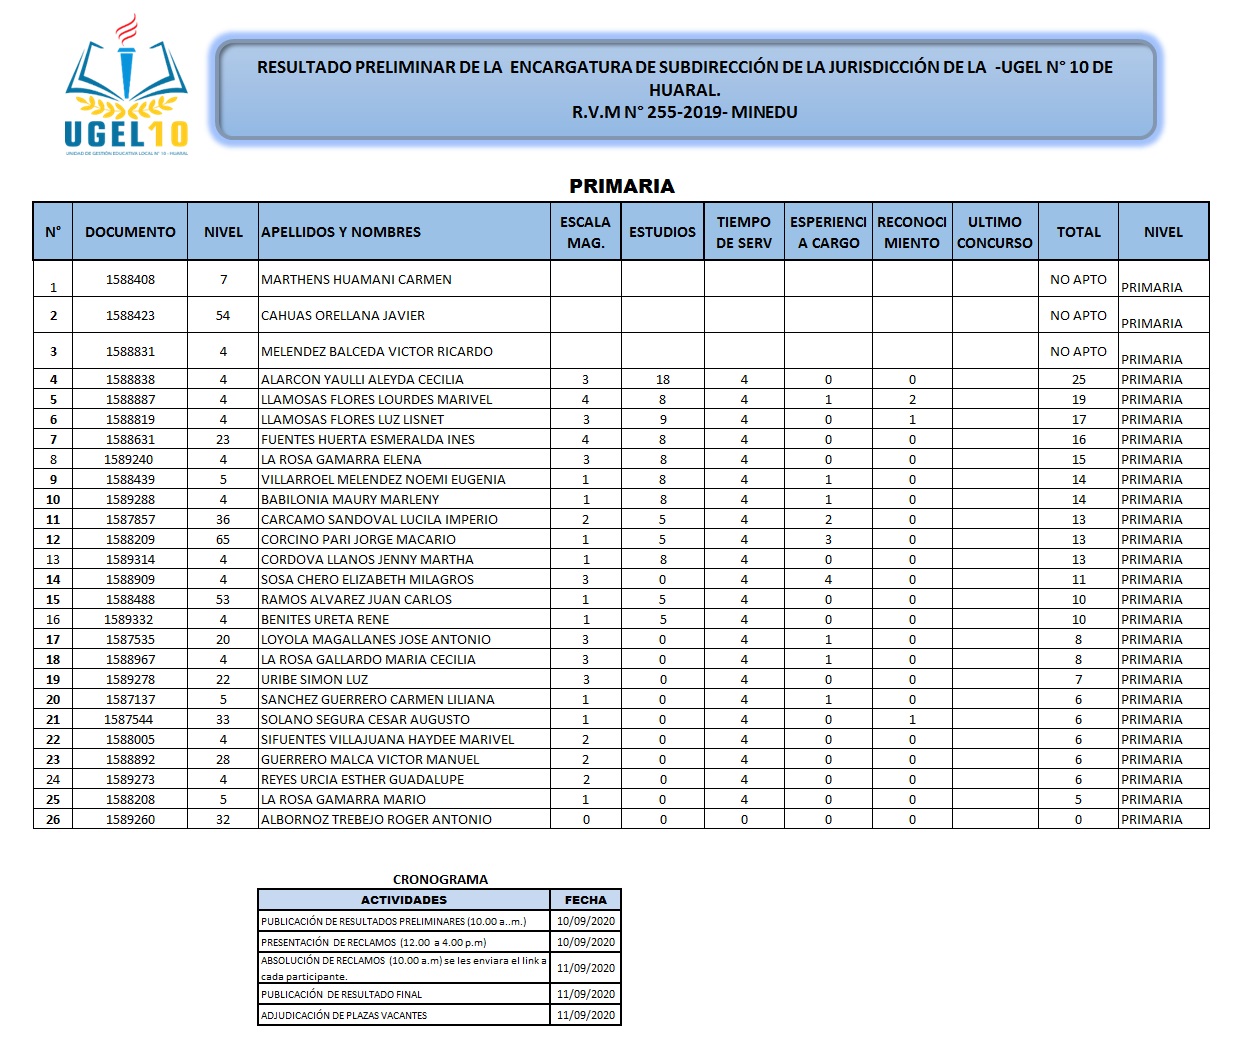Click the ACTIVIDADES header in the cronograma
This screenshot has width=1235, height=1046.
point(403,900)
